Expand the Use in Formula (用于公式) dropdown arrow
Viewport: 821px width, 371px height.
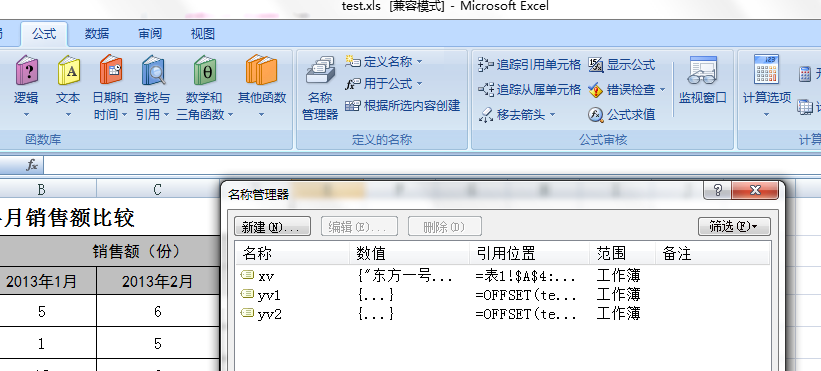419,84
